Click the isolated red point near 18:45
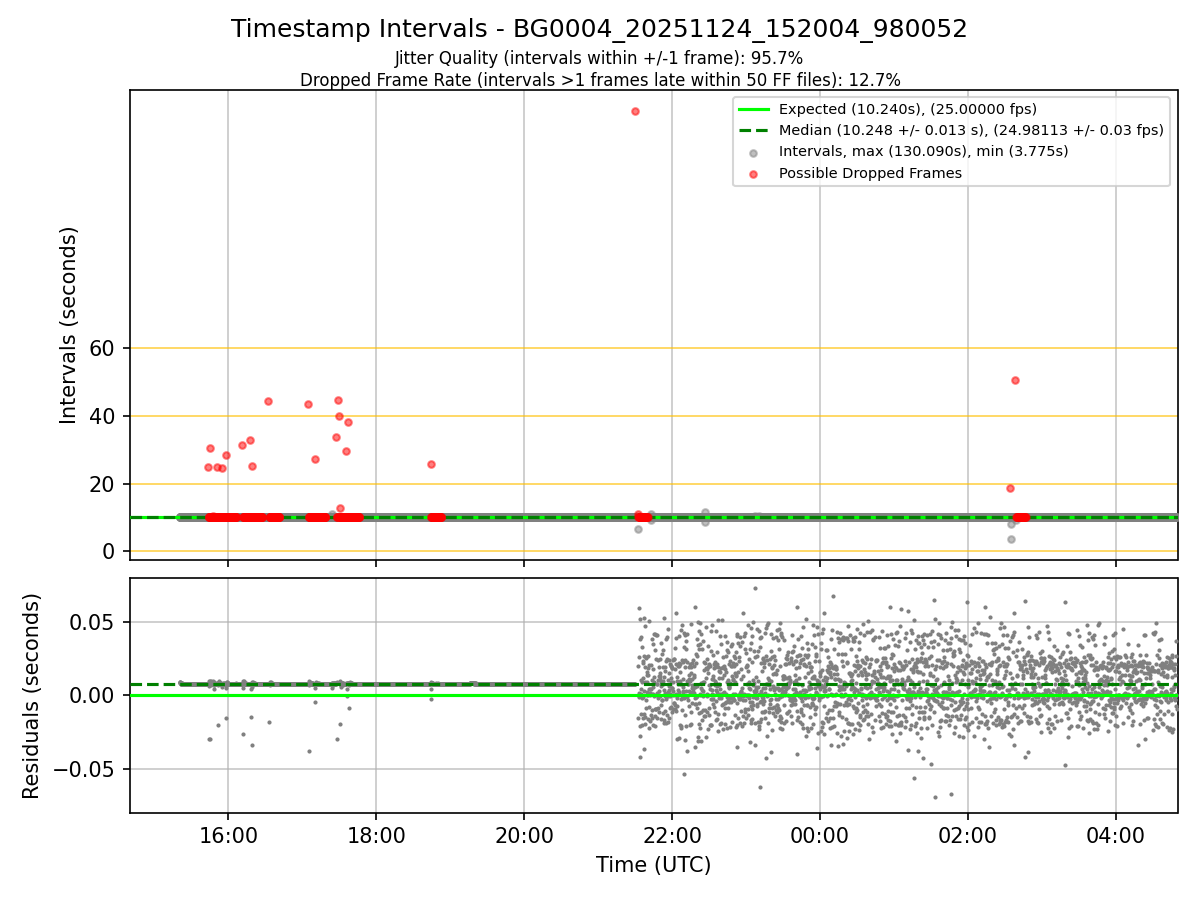 (x=431, y=464)
